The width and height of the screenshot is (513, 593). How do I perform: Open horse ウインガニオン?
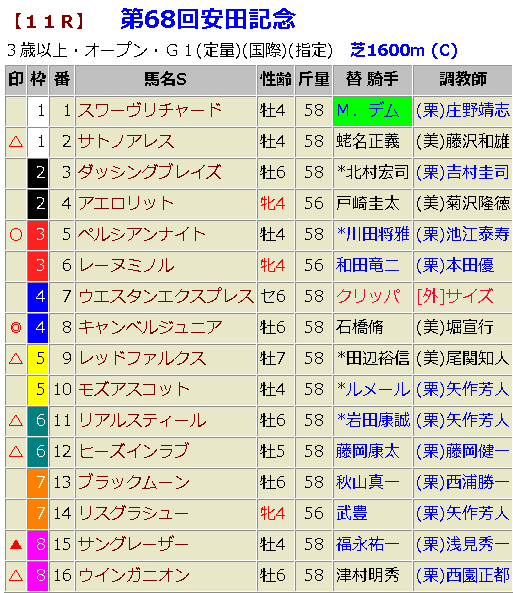(x=134, y=576)
